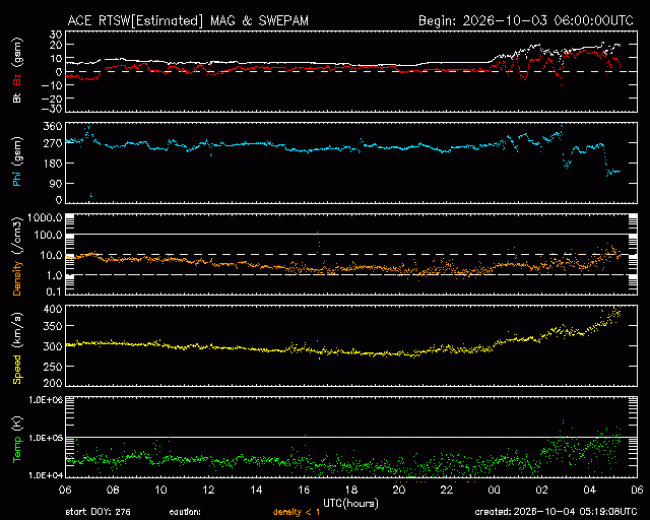Click the 12 hour label on time axis
Screen dimensions: 650x520
click(x=208, y=490)
